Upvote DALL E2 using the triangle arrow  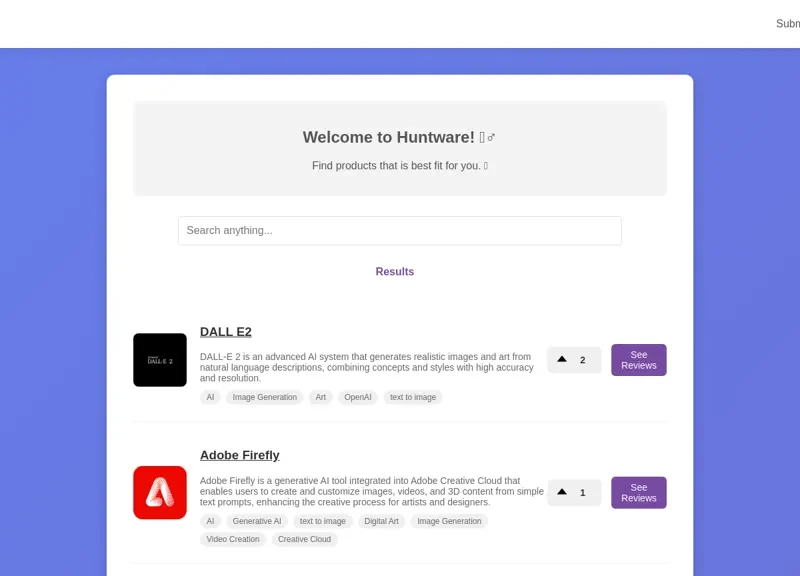click(x=562, y=359)
